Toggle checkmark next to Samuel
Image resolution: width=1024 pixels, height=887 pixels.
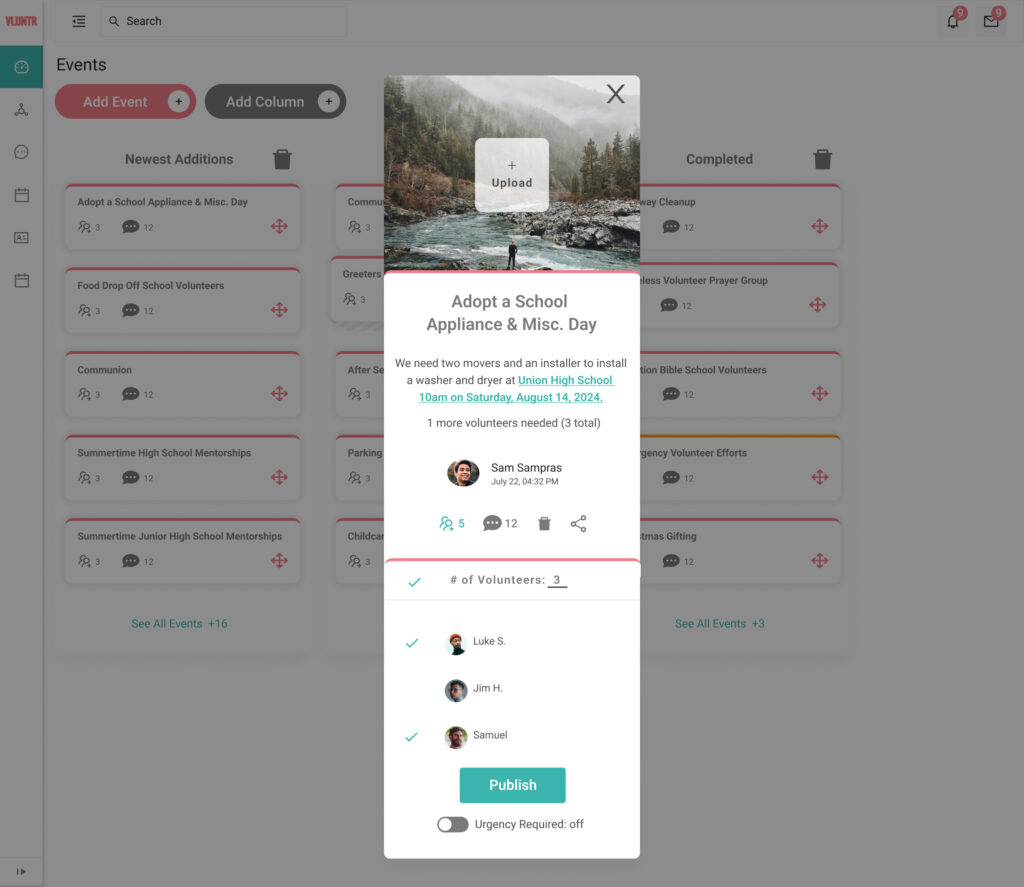tap(411, 737)
